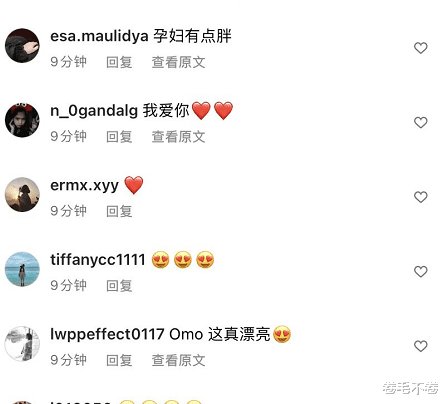Open esa.maulidya's profile picture
The width and height of the screenshot is (446, 404).
point(22,46)
